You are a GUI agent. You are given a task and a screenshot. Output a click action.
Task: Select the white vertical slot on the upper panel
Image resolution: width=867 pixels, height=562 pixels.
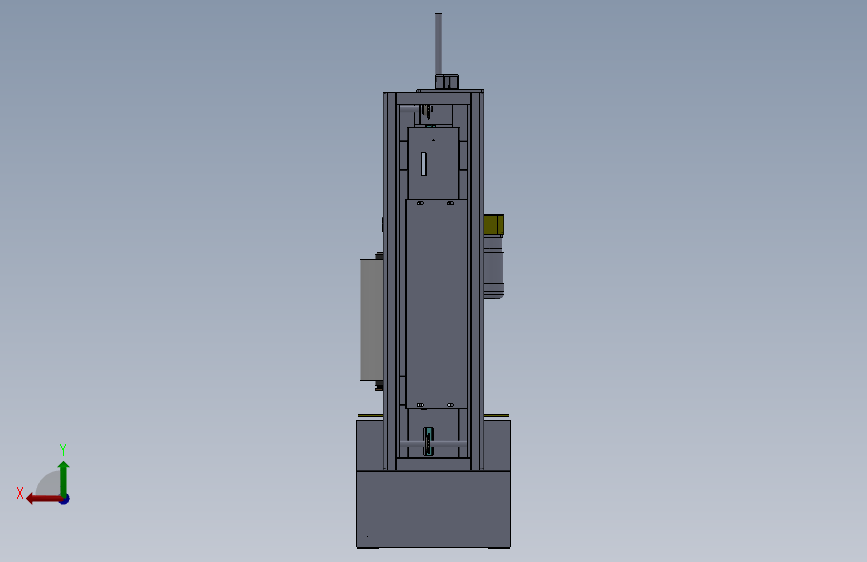[424, 164]
